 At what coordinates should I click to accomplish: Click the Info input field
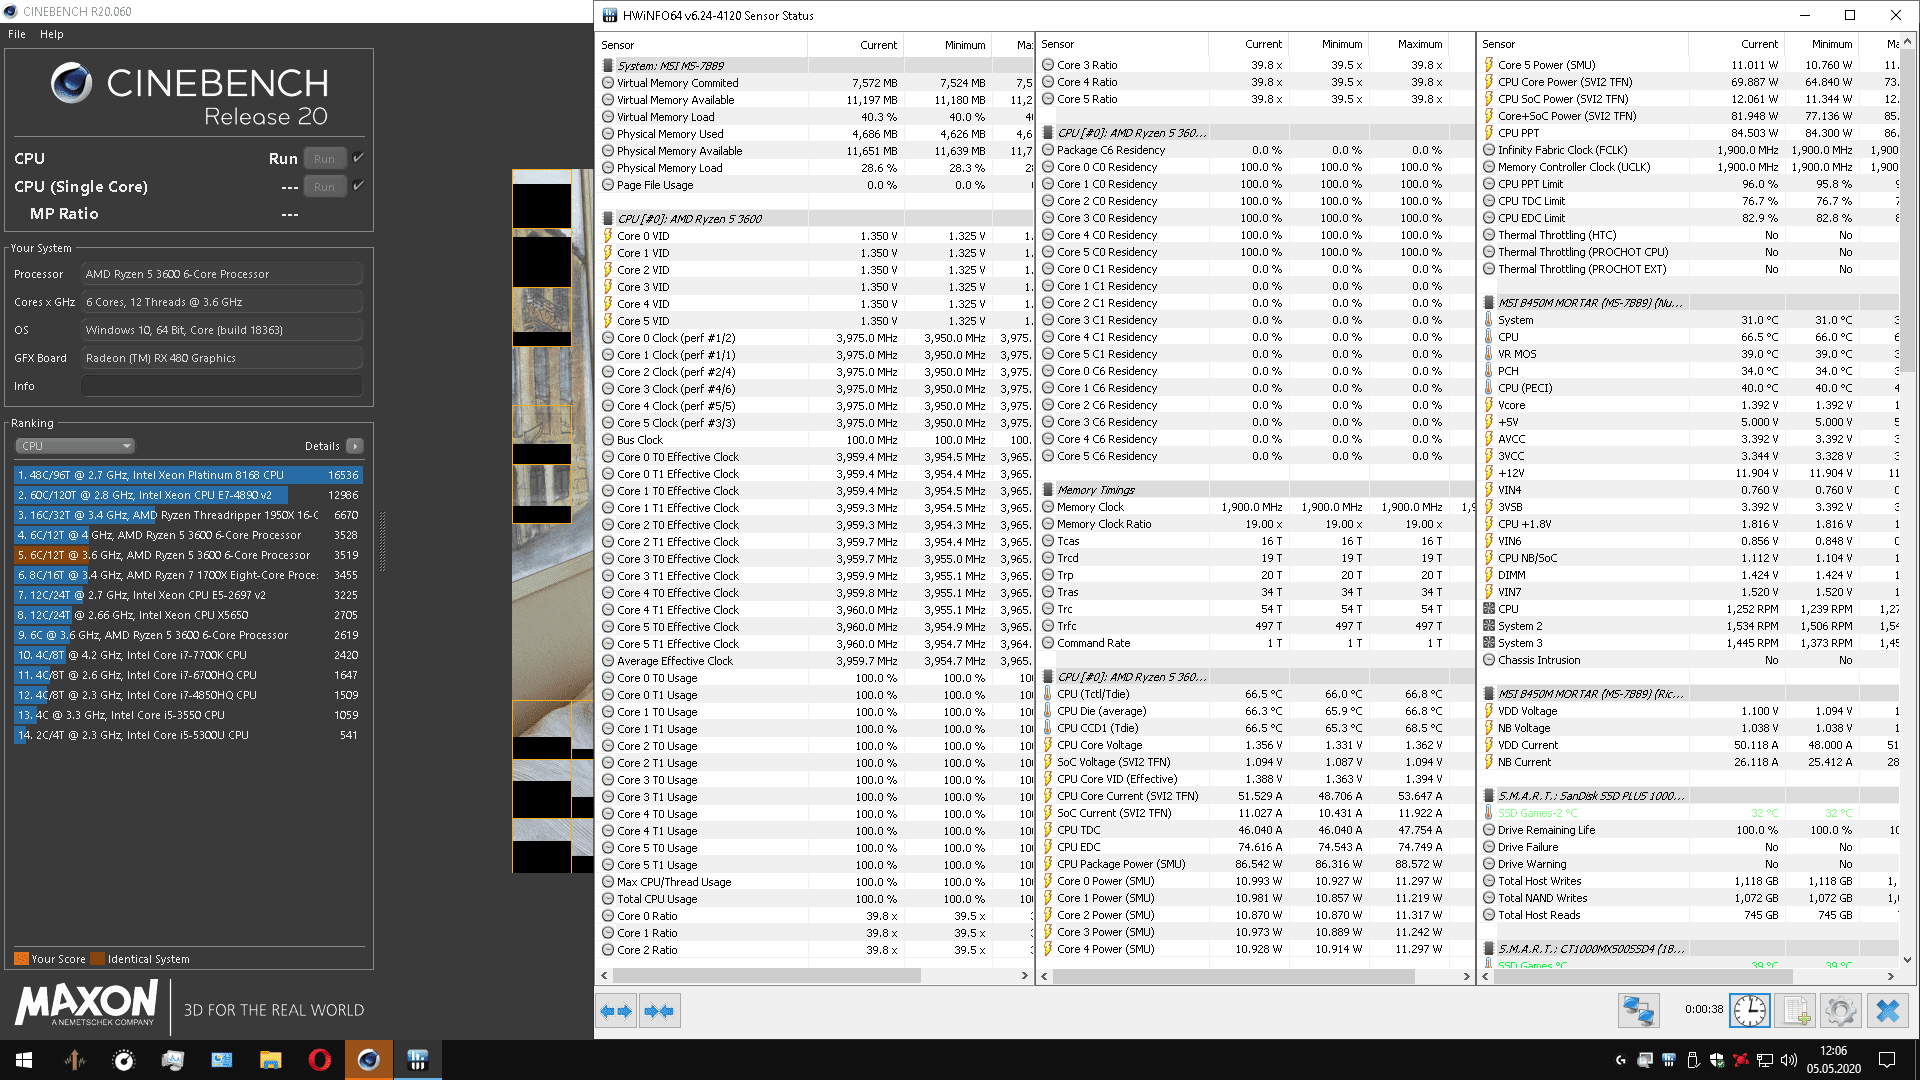pos(222,386)
